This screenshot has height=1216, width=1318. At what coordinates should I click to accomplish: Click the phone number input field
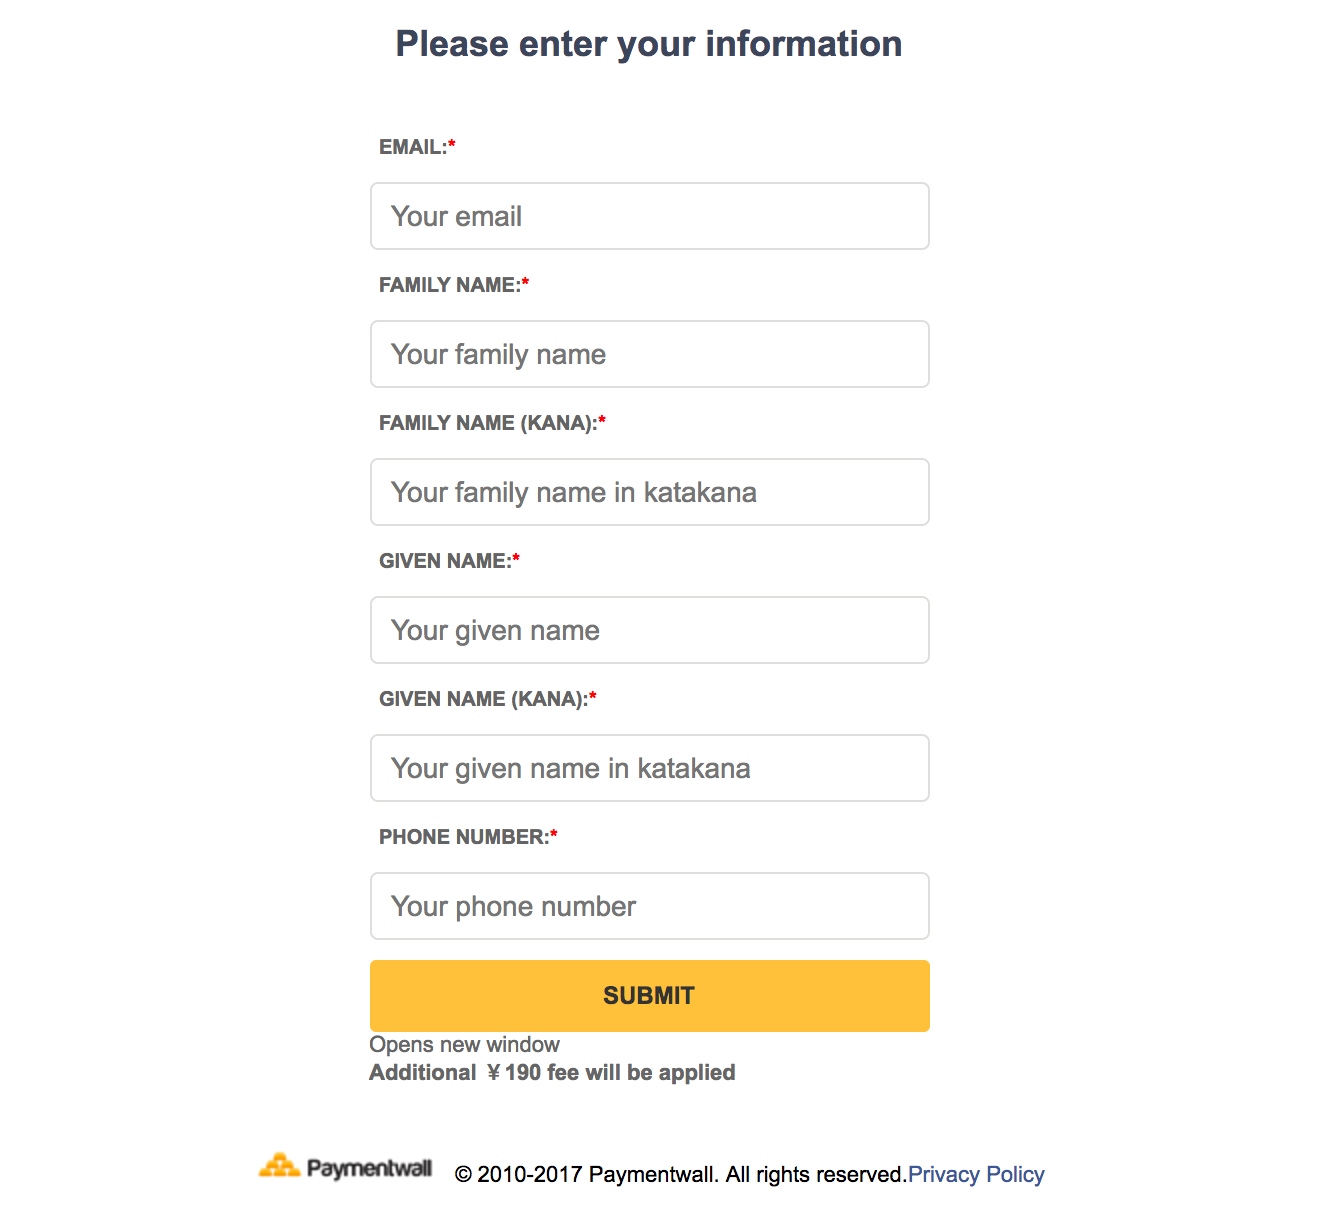pos(649,906)
